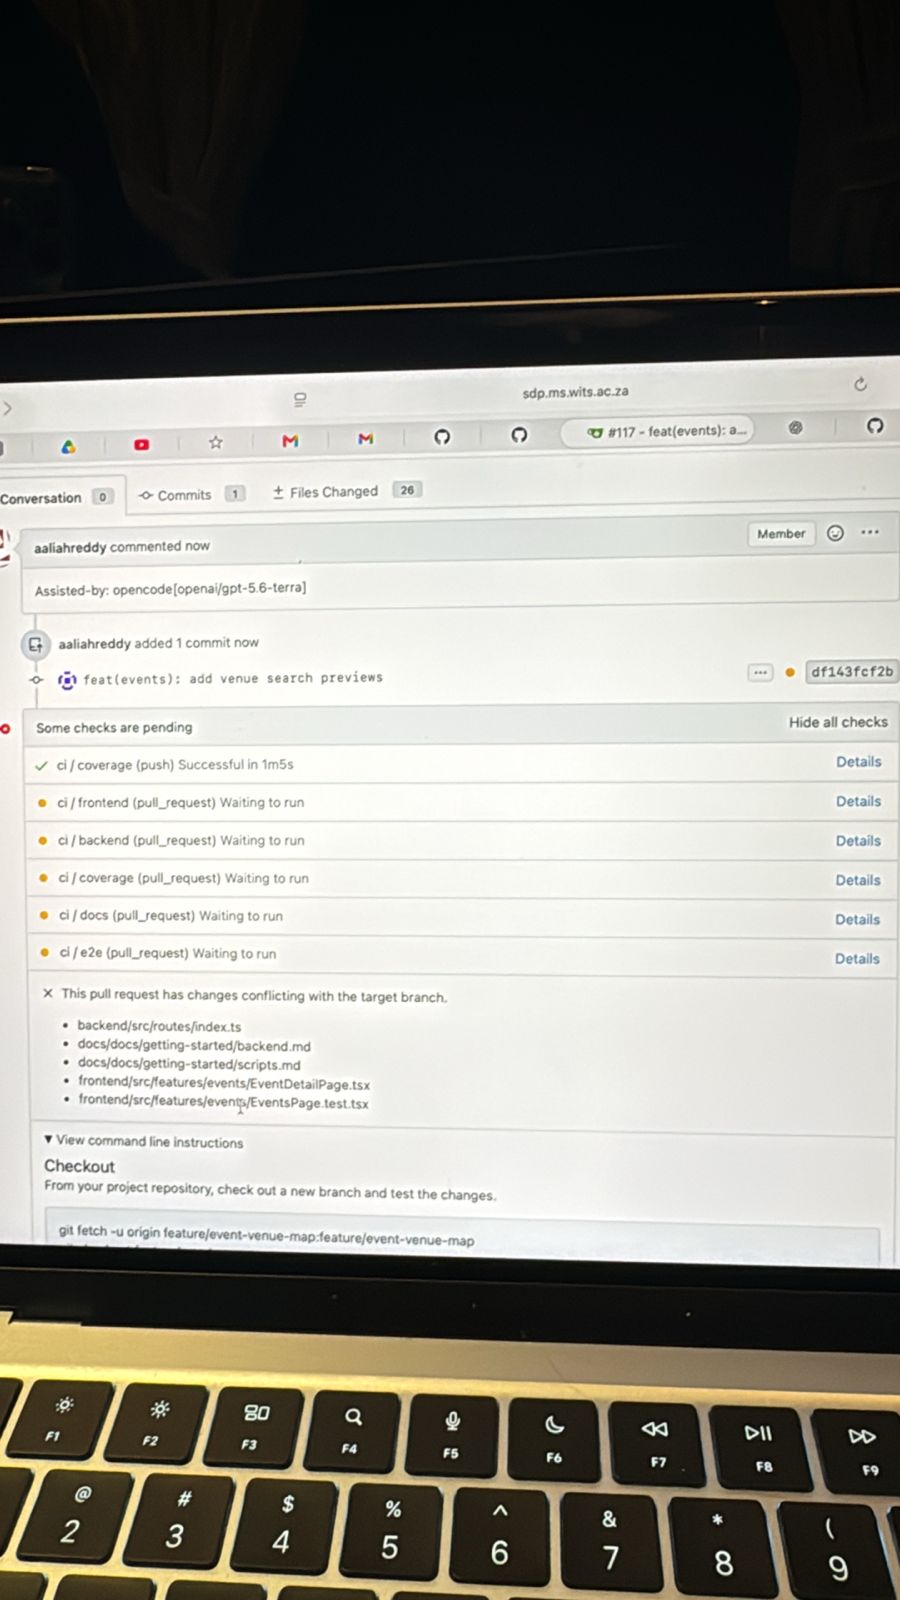Click the conflicting file backend/src/routes/index.ts
The height and width of the screenshot is (1600, 900).
point(159,1027)
